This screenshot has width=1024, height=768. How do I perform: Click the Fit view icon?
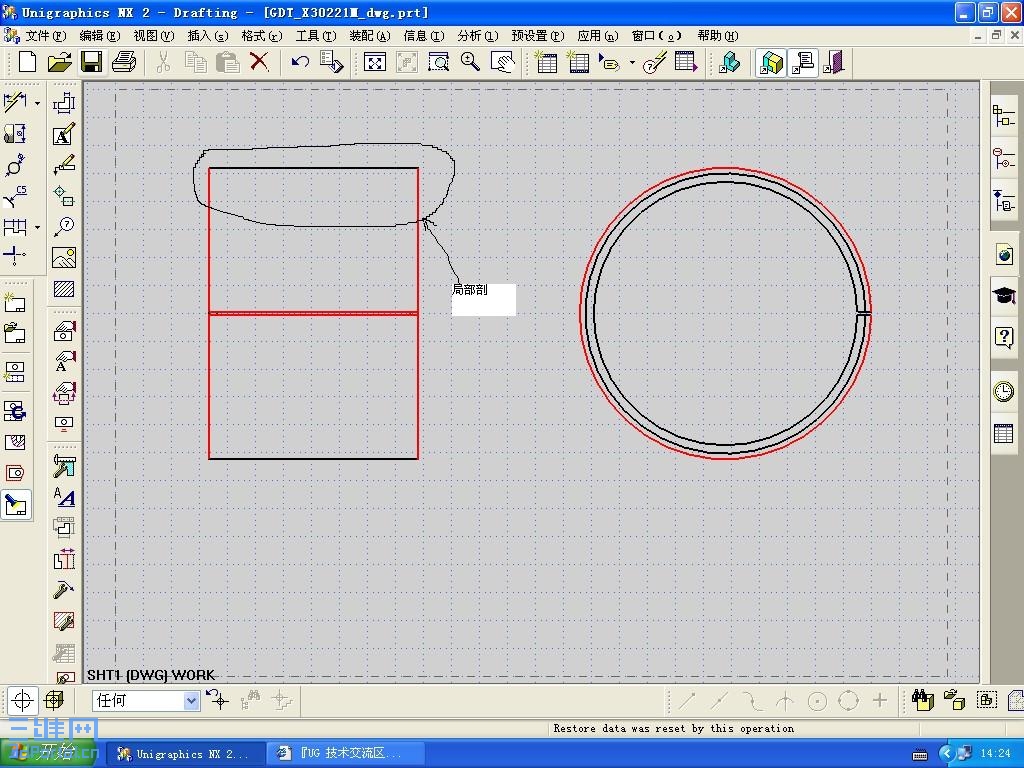point(375,62)
